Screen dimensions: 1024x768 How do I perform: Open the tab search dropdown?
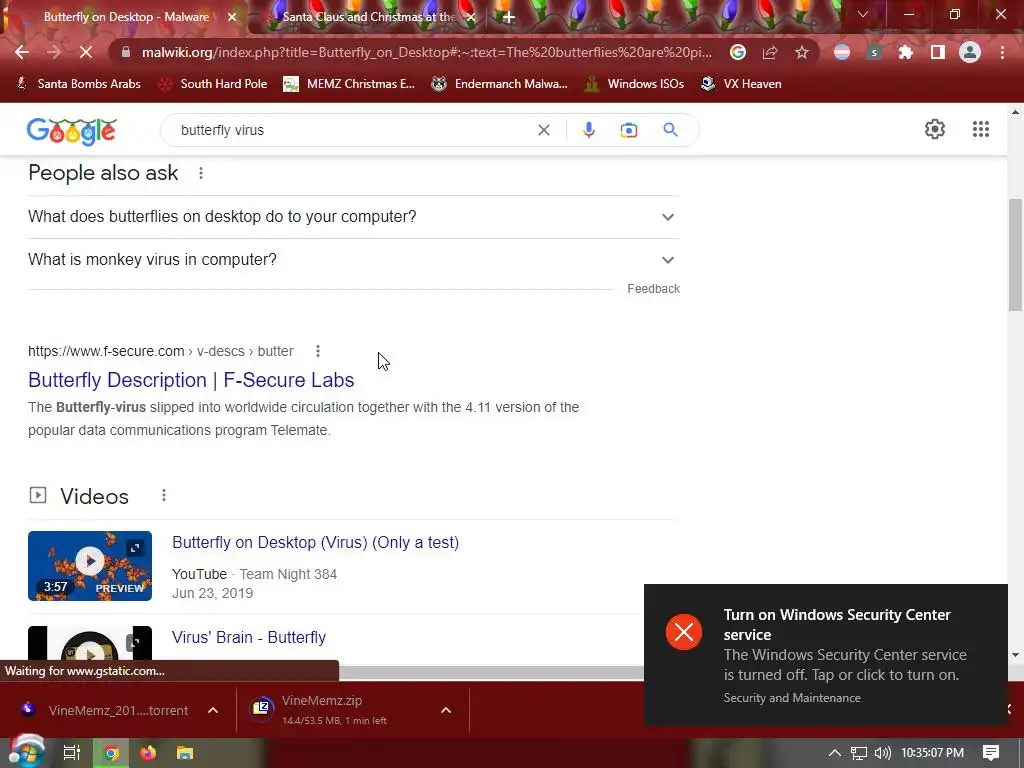pos(863,14)
